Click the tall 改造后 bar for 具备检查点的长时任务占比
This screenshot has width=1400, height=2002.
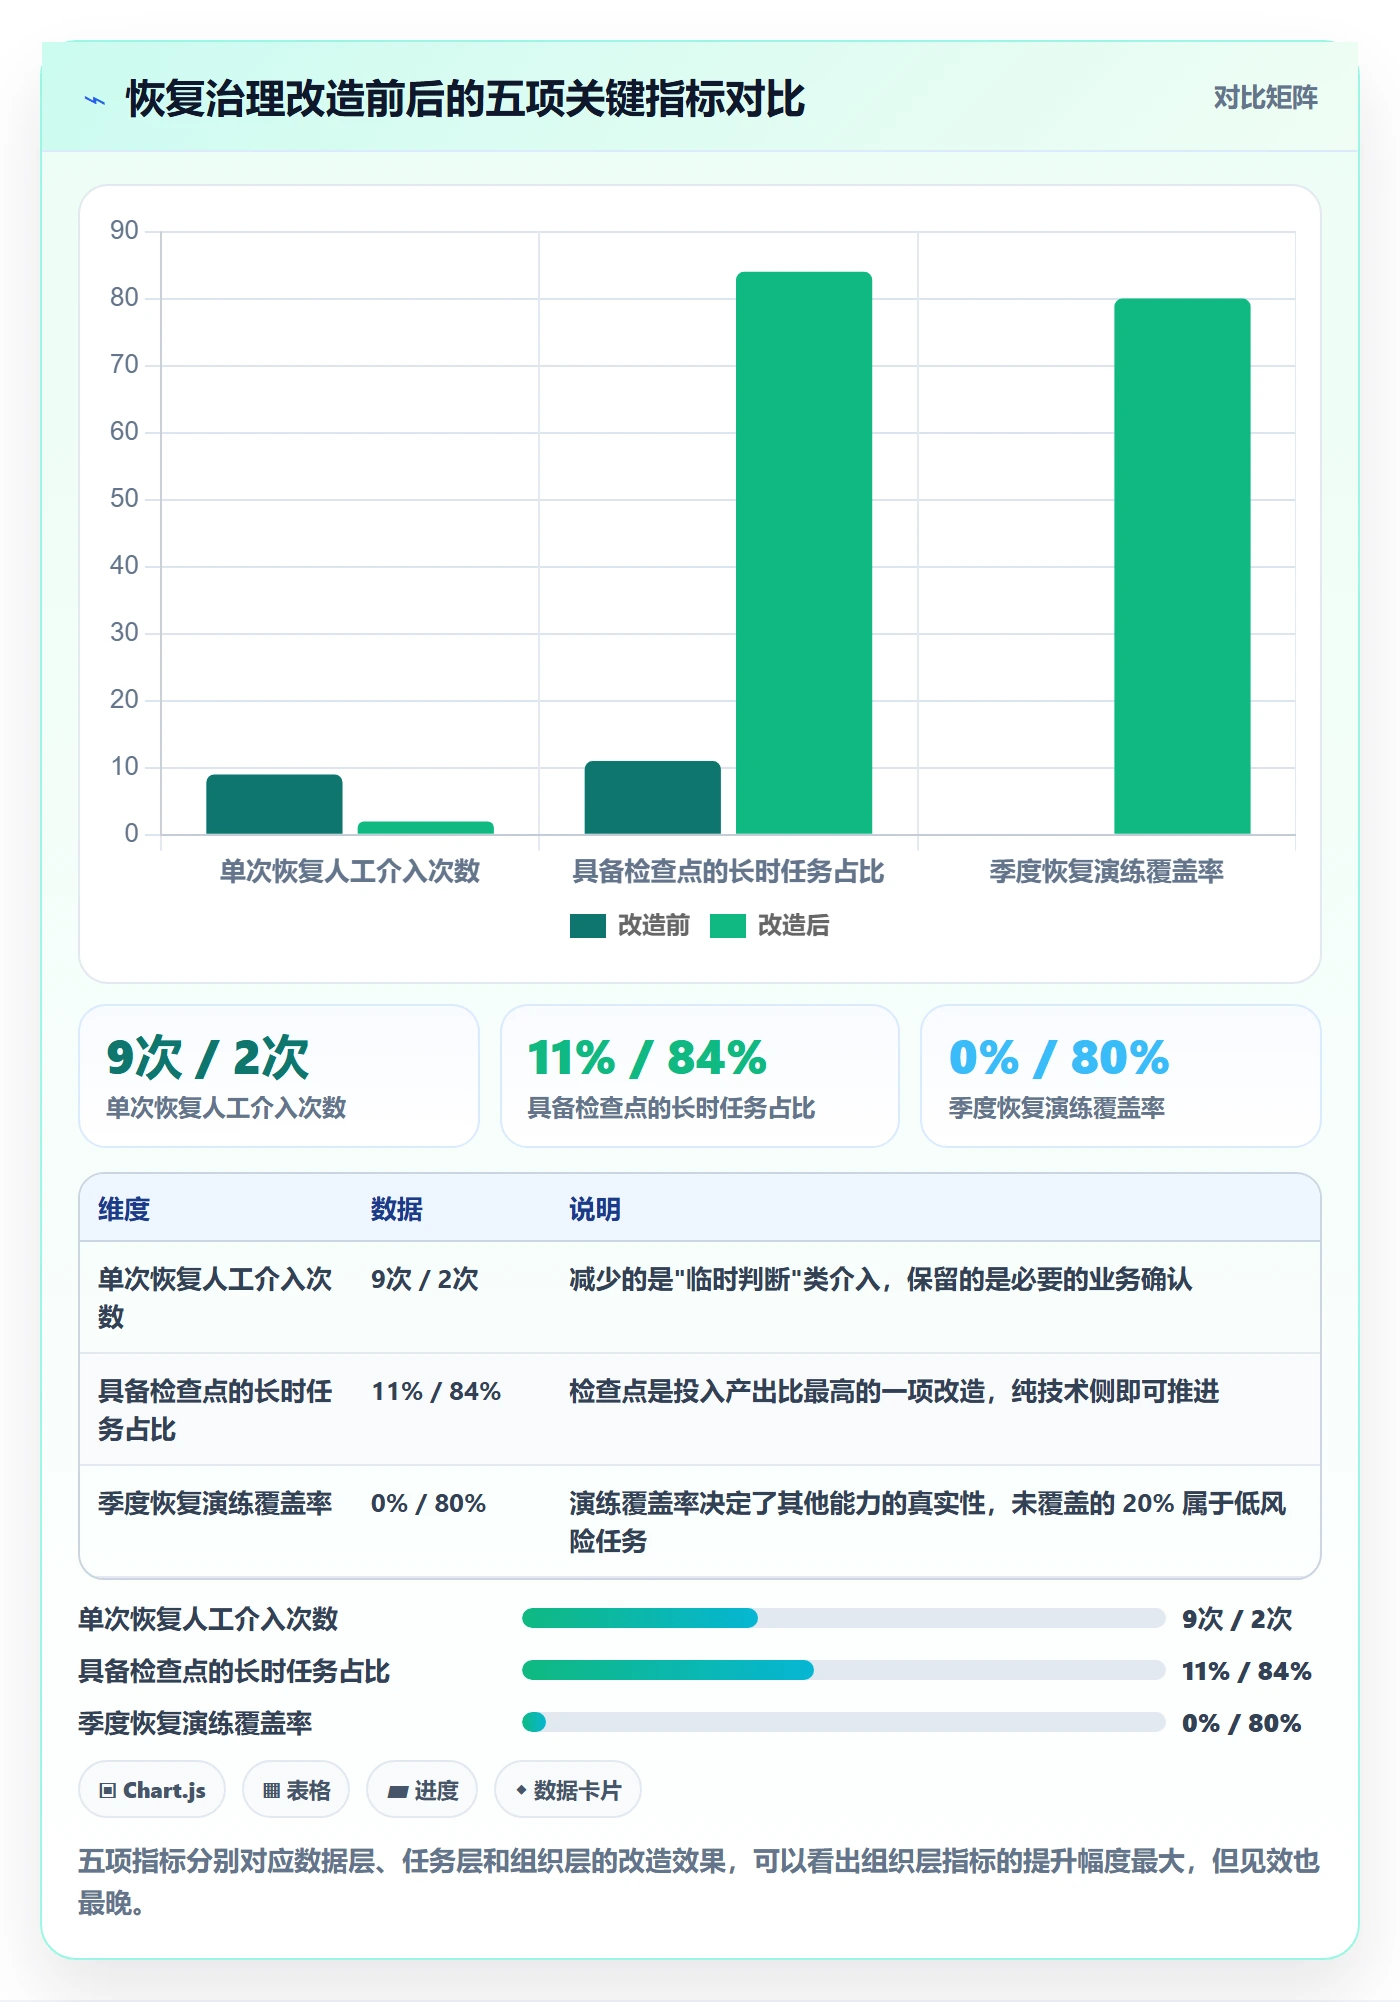804,553
